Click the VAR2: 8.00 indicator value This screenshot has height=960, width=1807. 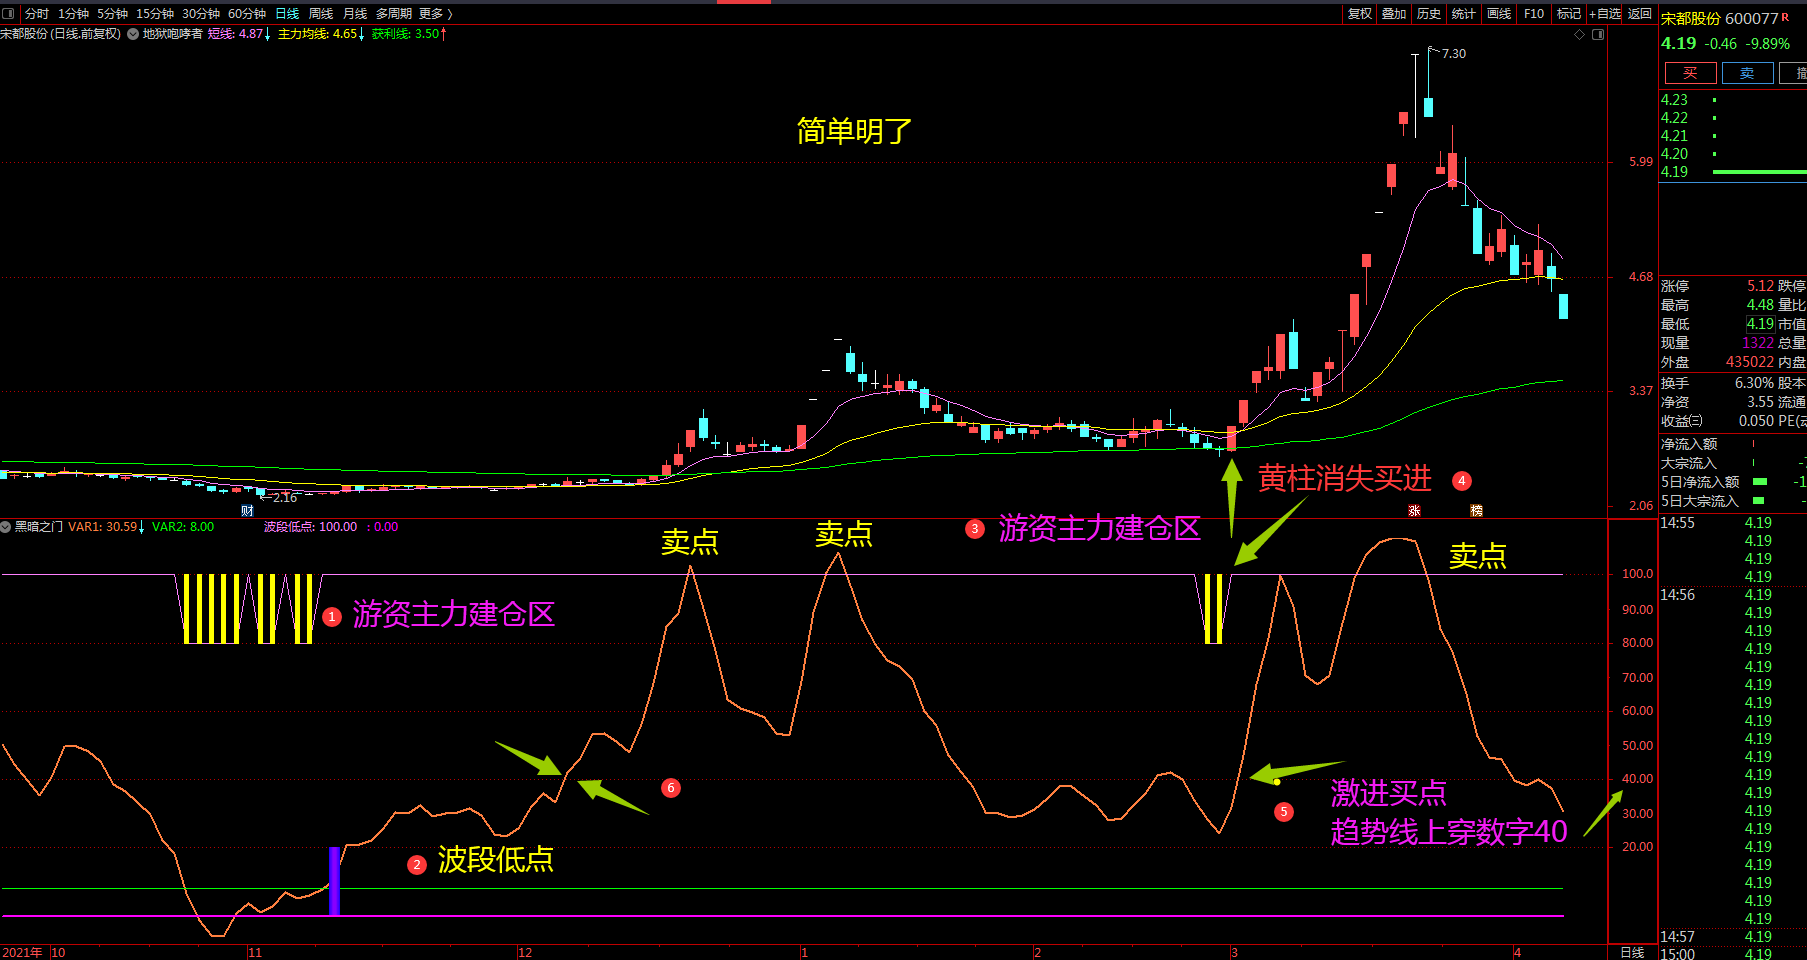pyautogui.click(x=183, y=527)
